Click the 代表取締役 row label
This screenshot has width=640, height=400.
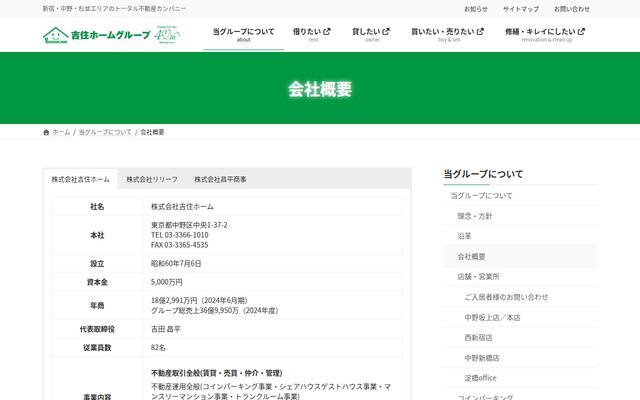[97, 329]
